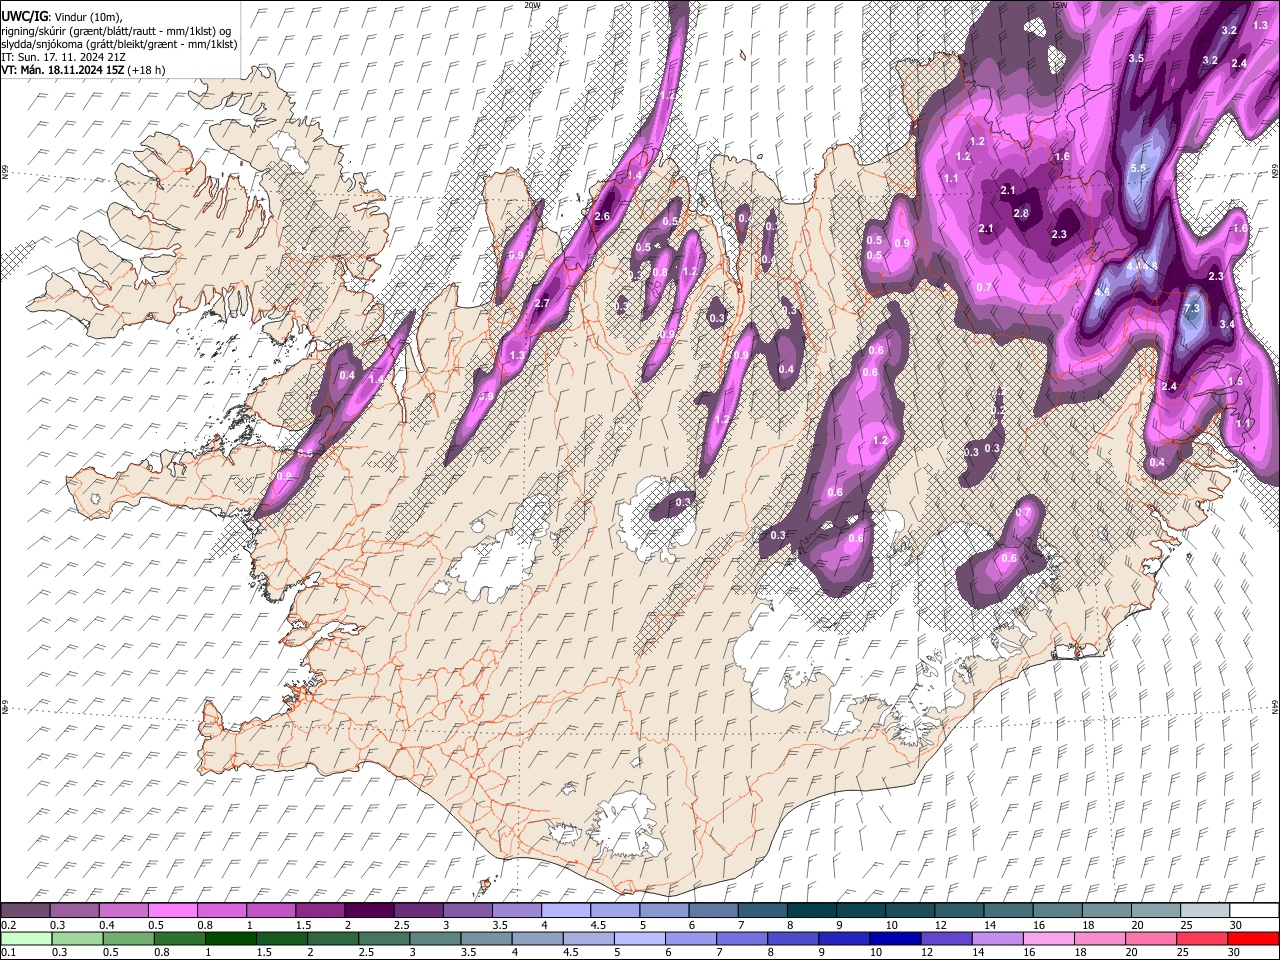Screen dimensions: 1280x960
Task: Click the 20W longitude label at the top
Action: pos(532,5)
